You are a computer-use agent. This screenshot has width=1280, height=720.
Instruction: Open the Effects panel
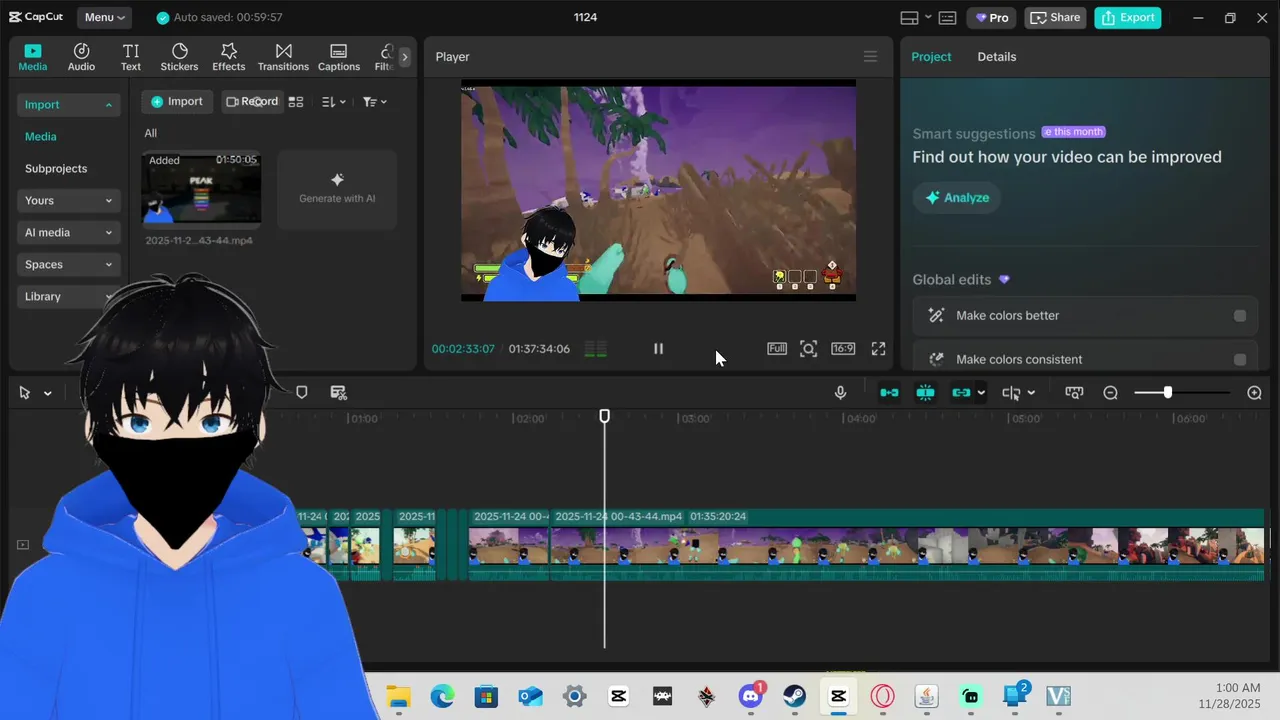(x=228, y=57)
